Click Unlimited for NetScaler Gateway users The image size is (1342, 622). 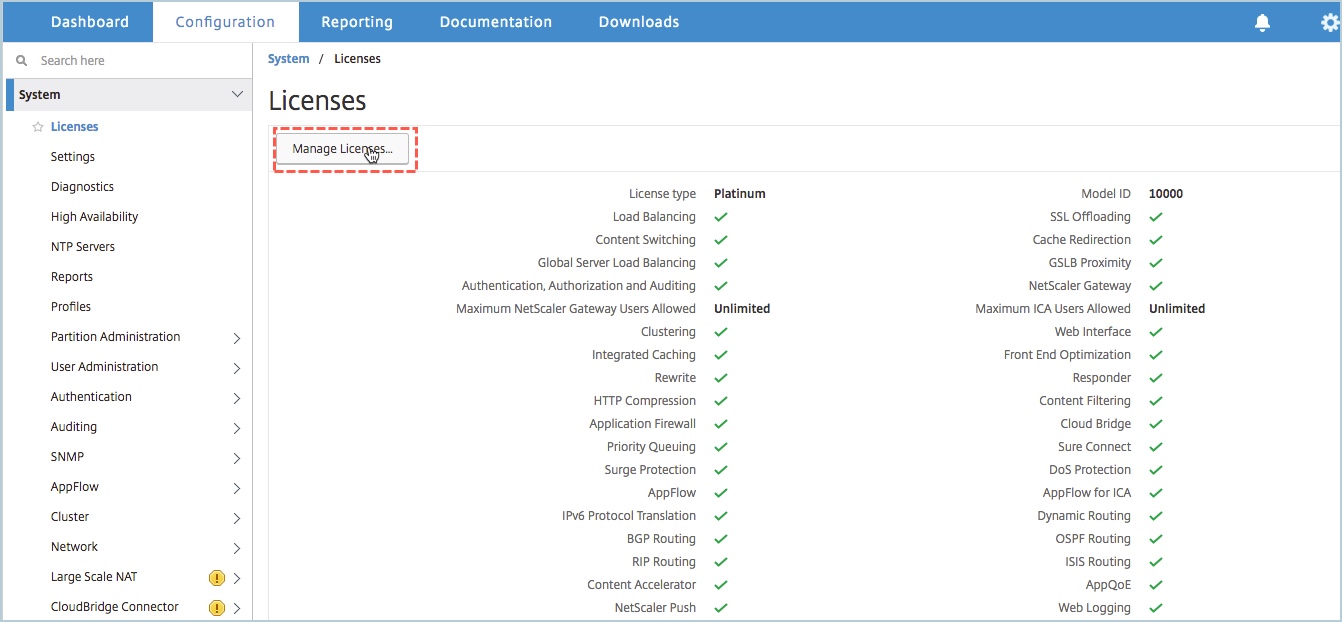pos(742,309)
